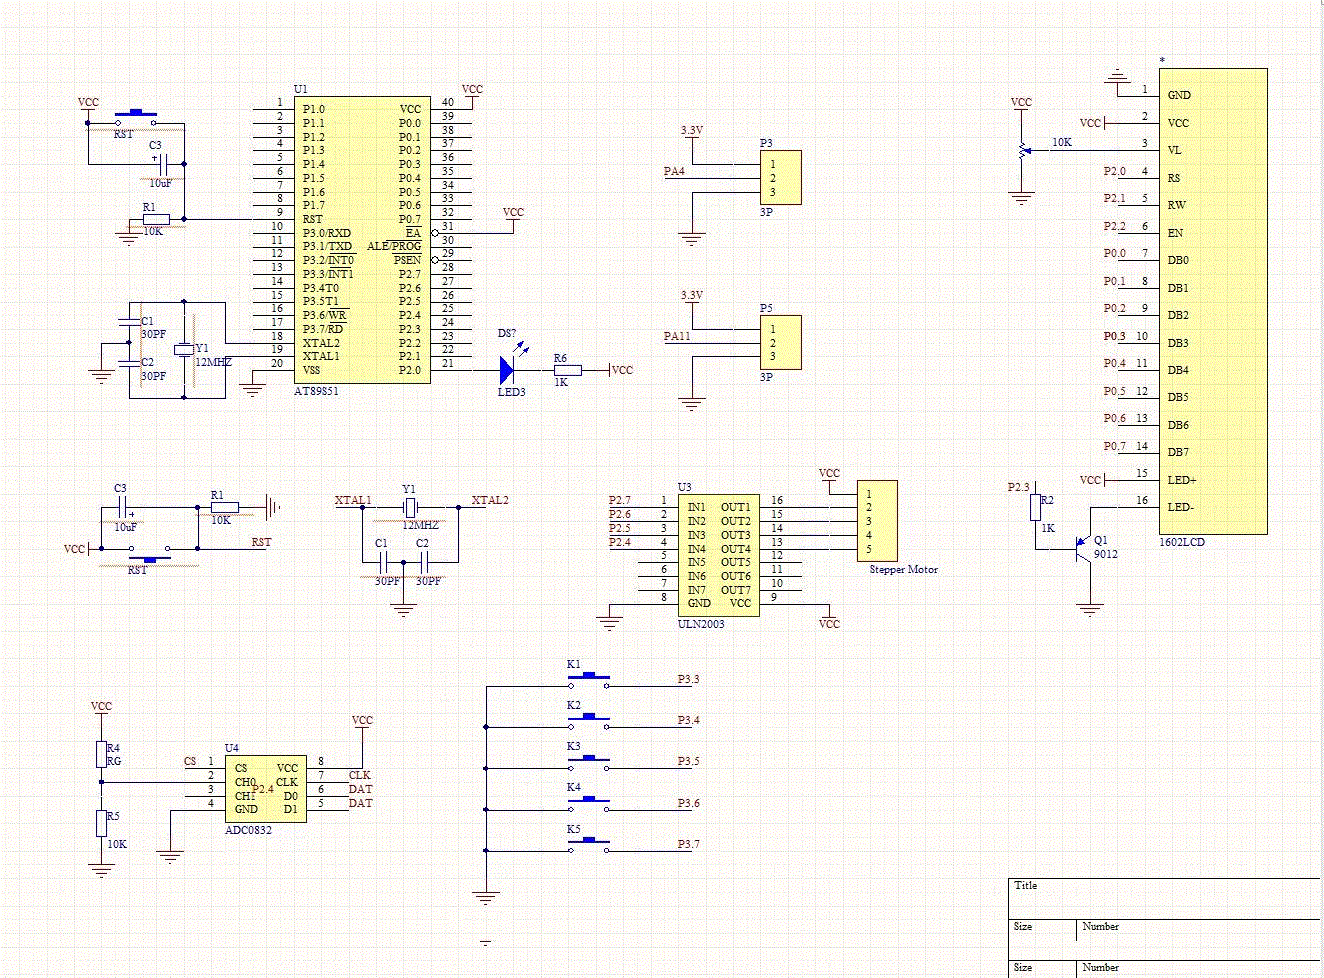Viewport: 1324px width, 978px height.
Task: Click the Title field in the title block
Action: tap(1164, 898)
